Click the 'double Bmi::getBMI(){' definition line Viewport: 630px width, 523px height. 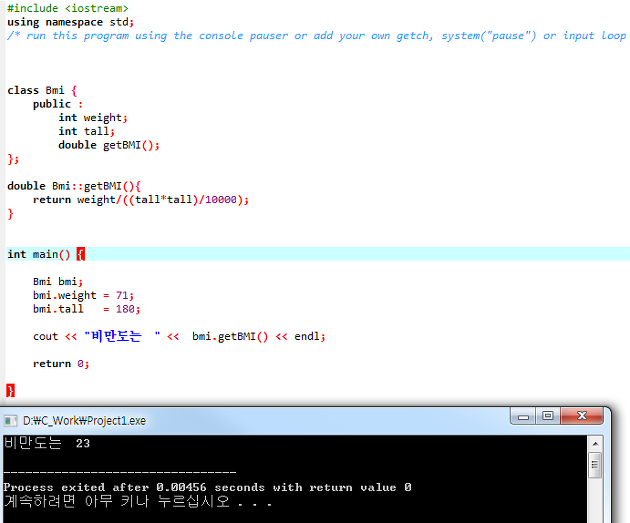pyautogui.click(x=74, y=186)
